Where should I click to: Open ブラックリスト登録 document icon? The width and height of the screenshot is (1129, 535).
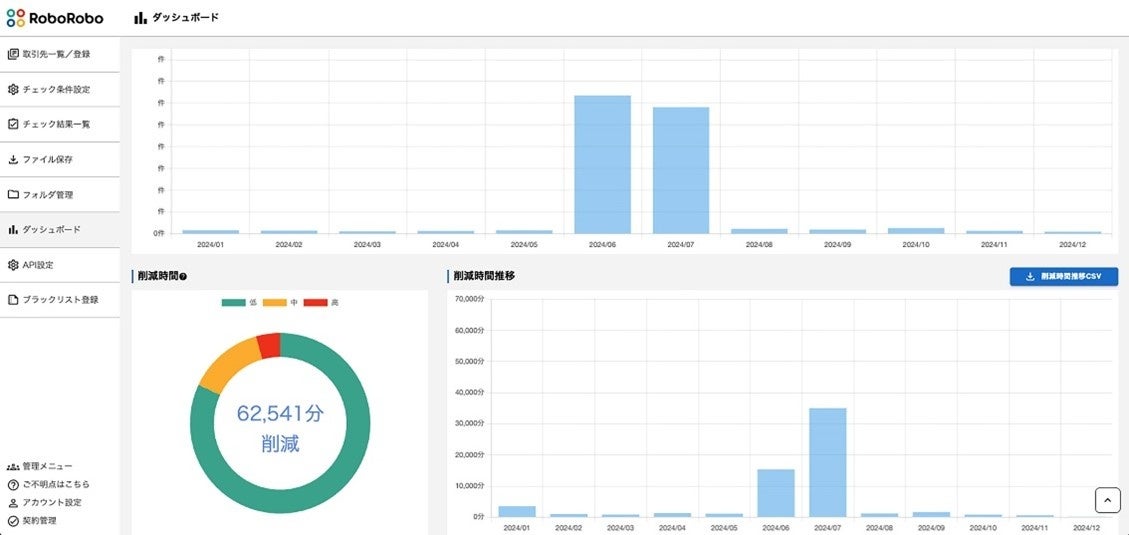[x=13, y=300]
